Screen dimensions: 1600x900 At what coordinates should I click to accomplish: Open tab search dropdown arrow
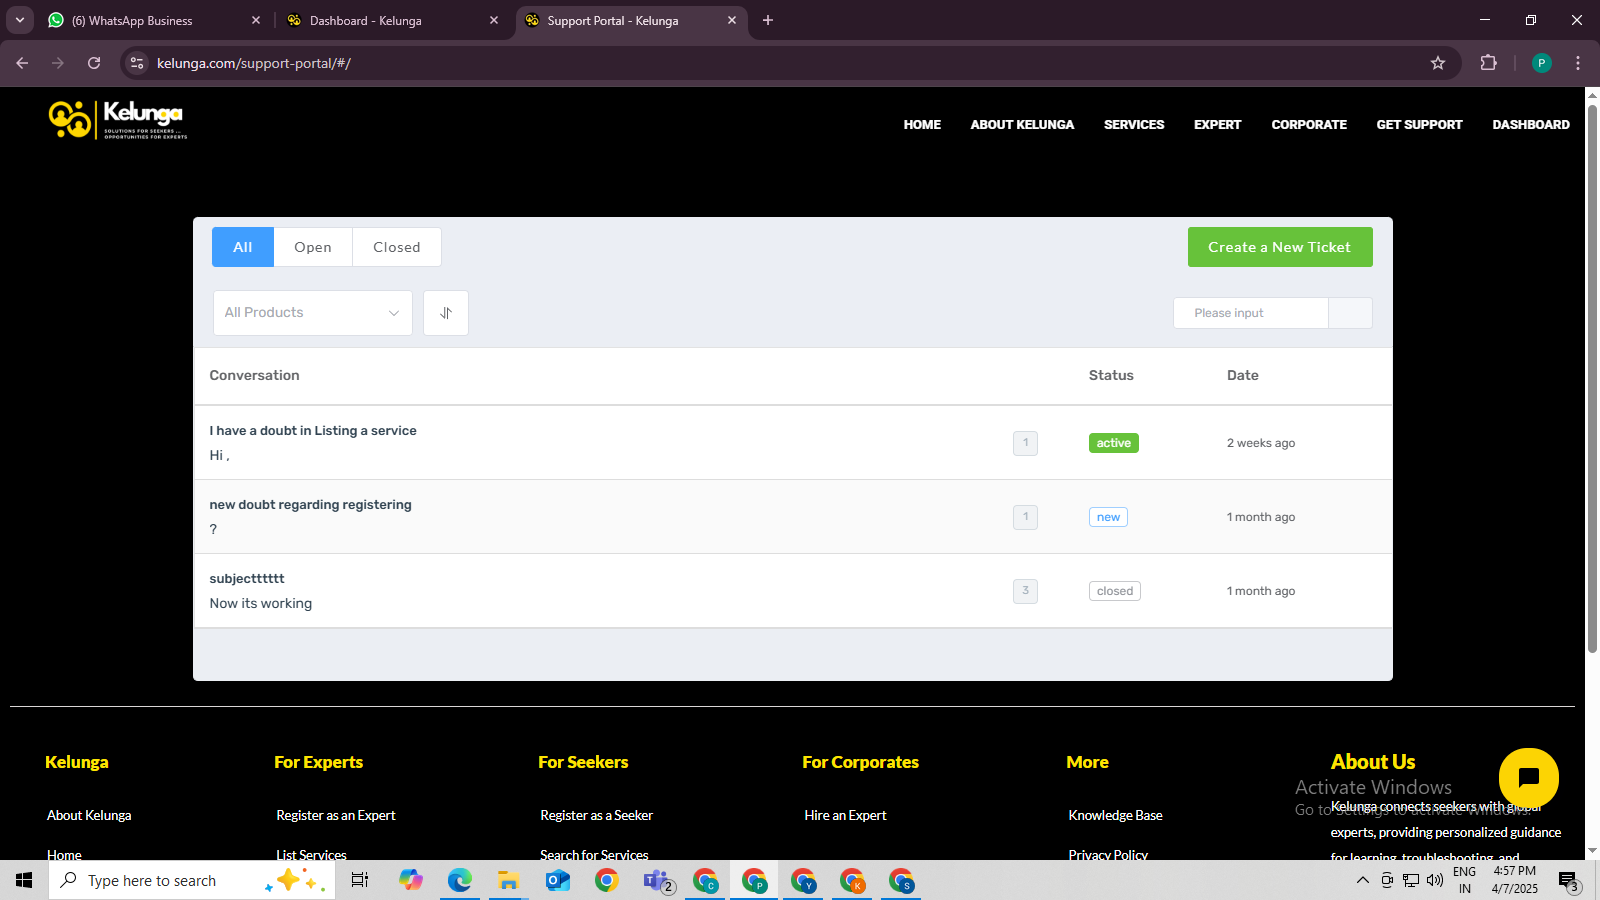[x=19, y=20]
